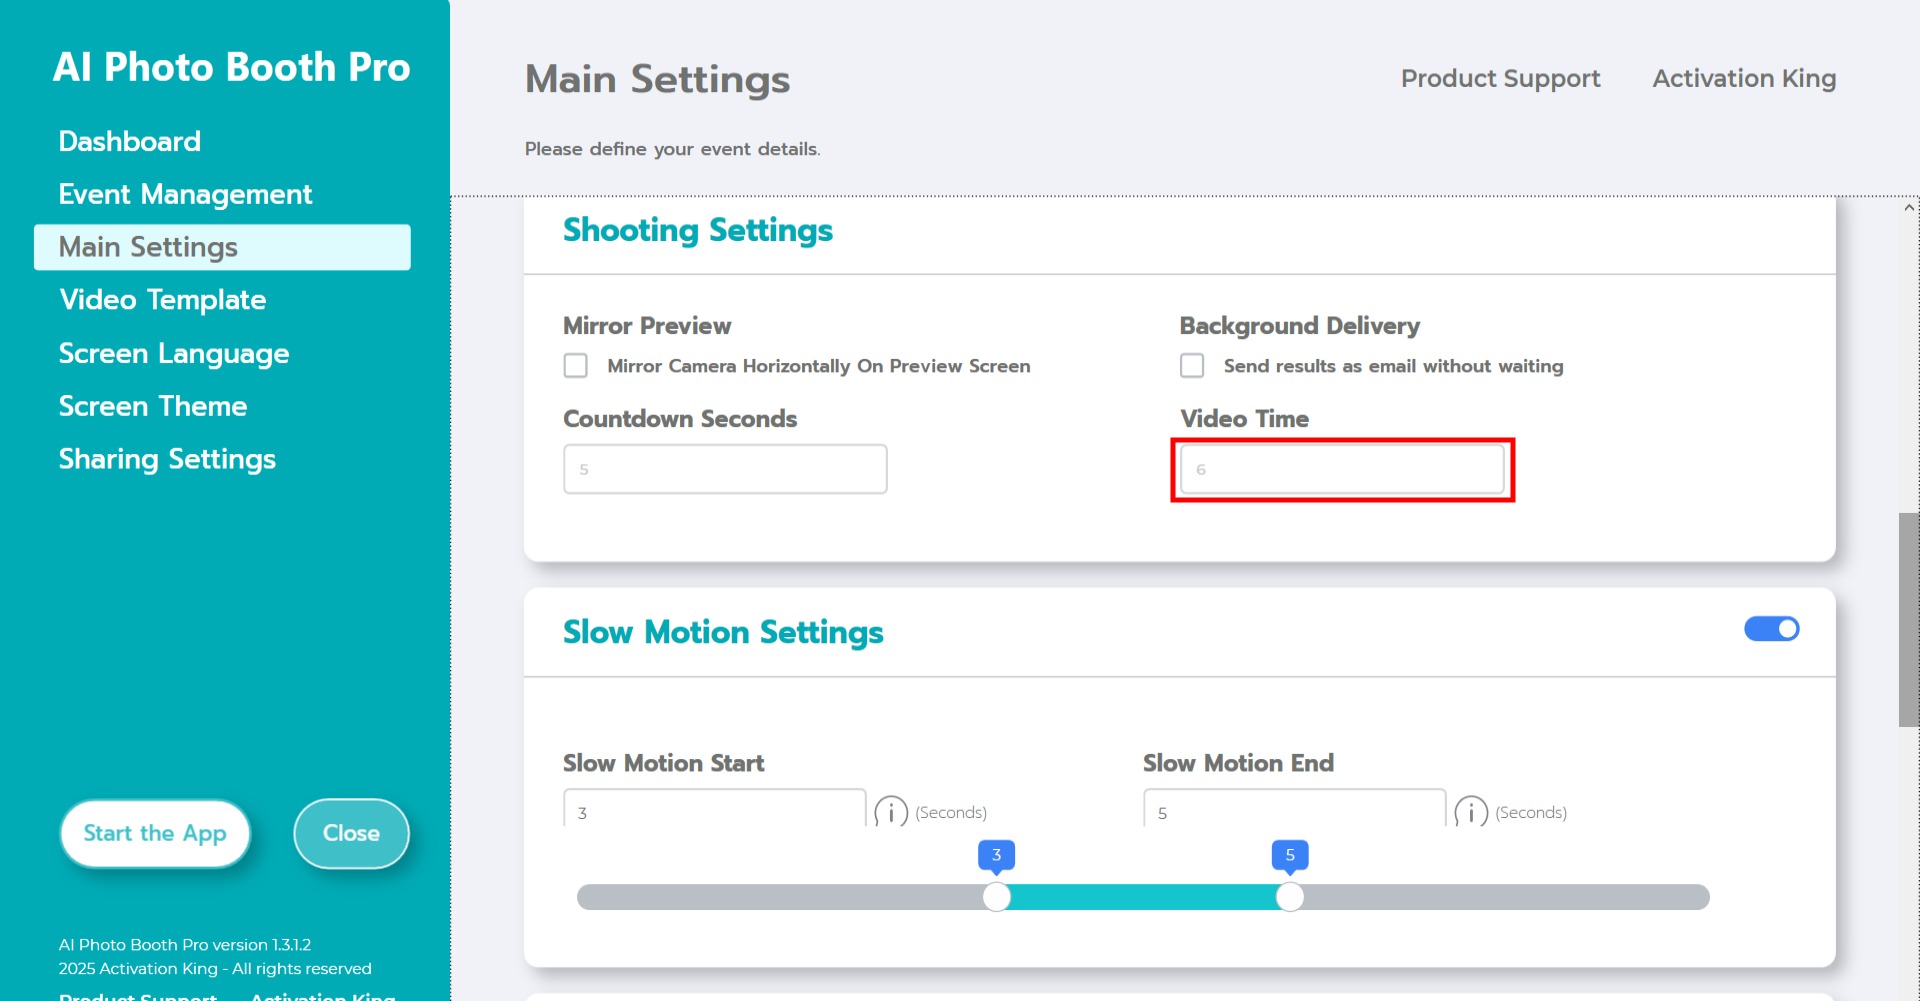Click the Slow Motion End info icon
Image resolution: width=1920 pixels, height=1001 pixels.
(1470, 811)
